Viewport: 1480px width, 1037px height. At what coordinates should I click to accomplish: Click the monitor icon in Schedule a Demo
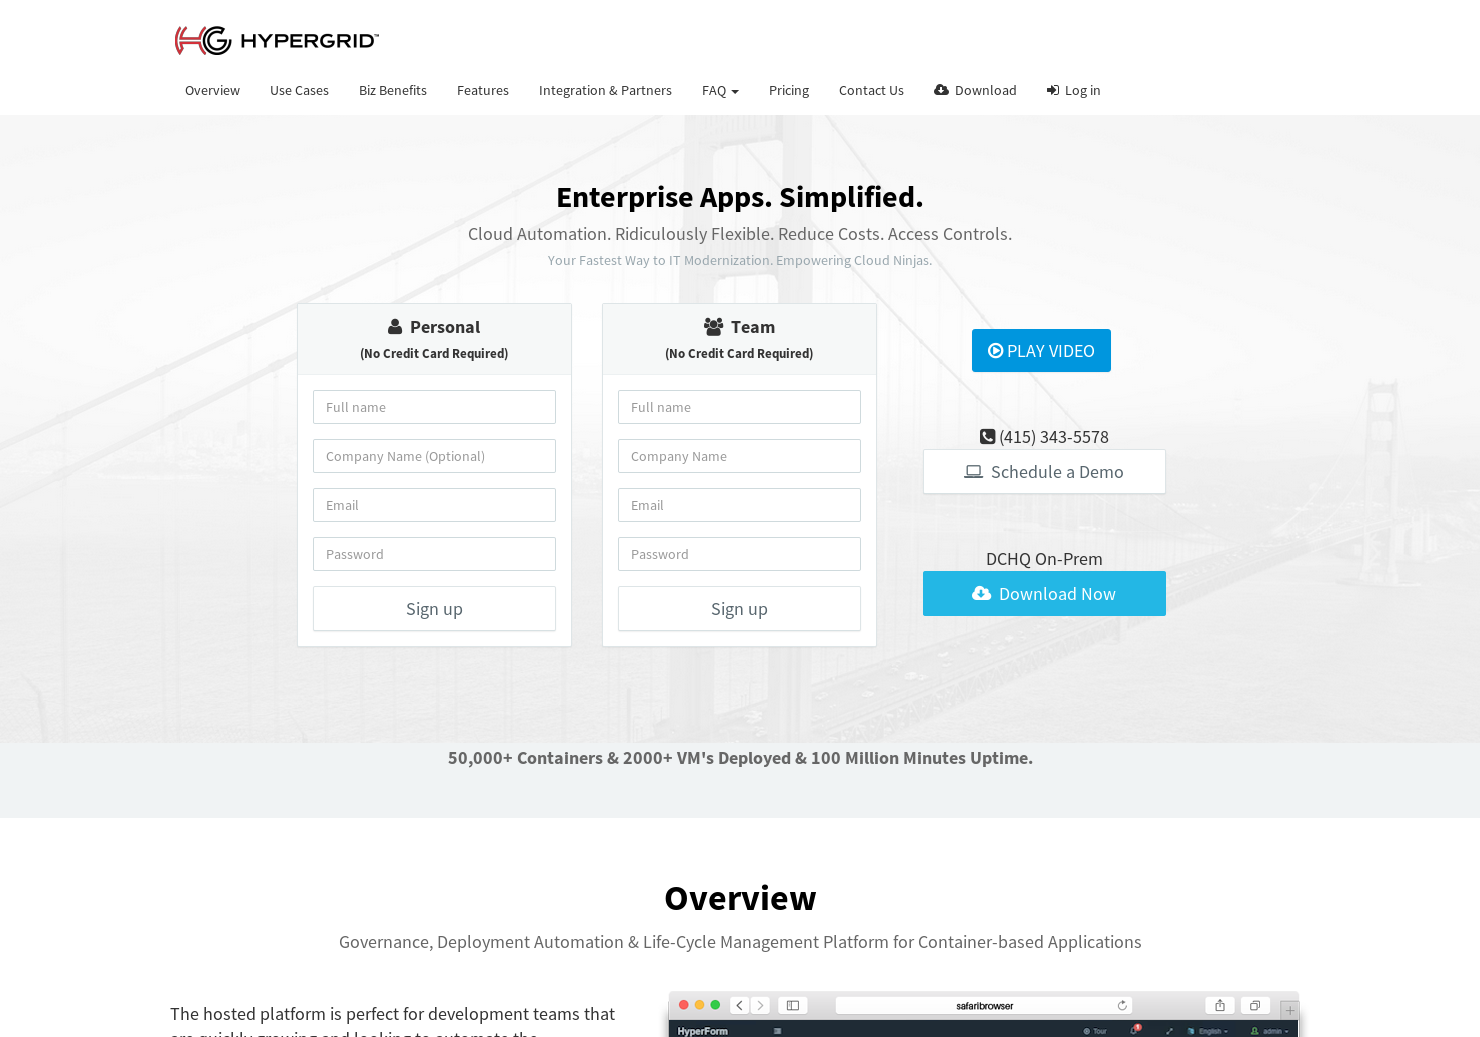tap(973, 471)
